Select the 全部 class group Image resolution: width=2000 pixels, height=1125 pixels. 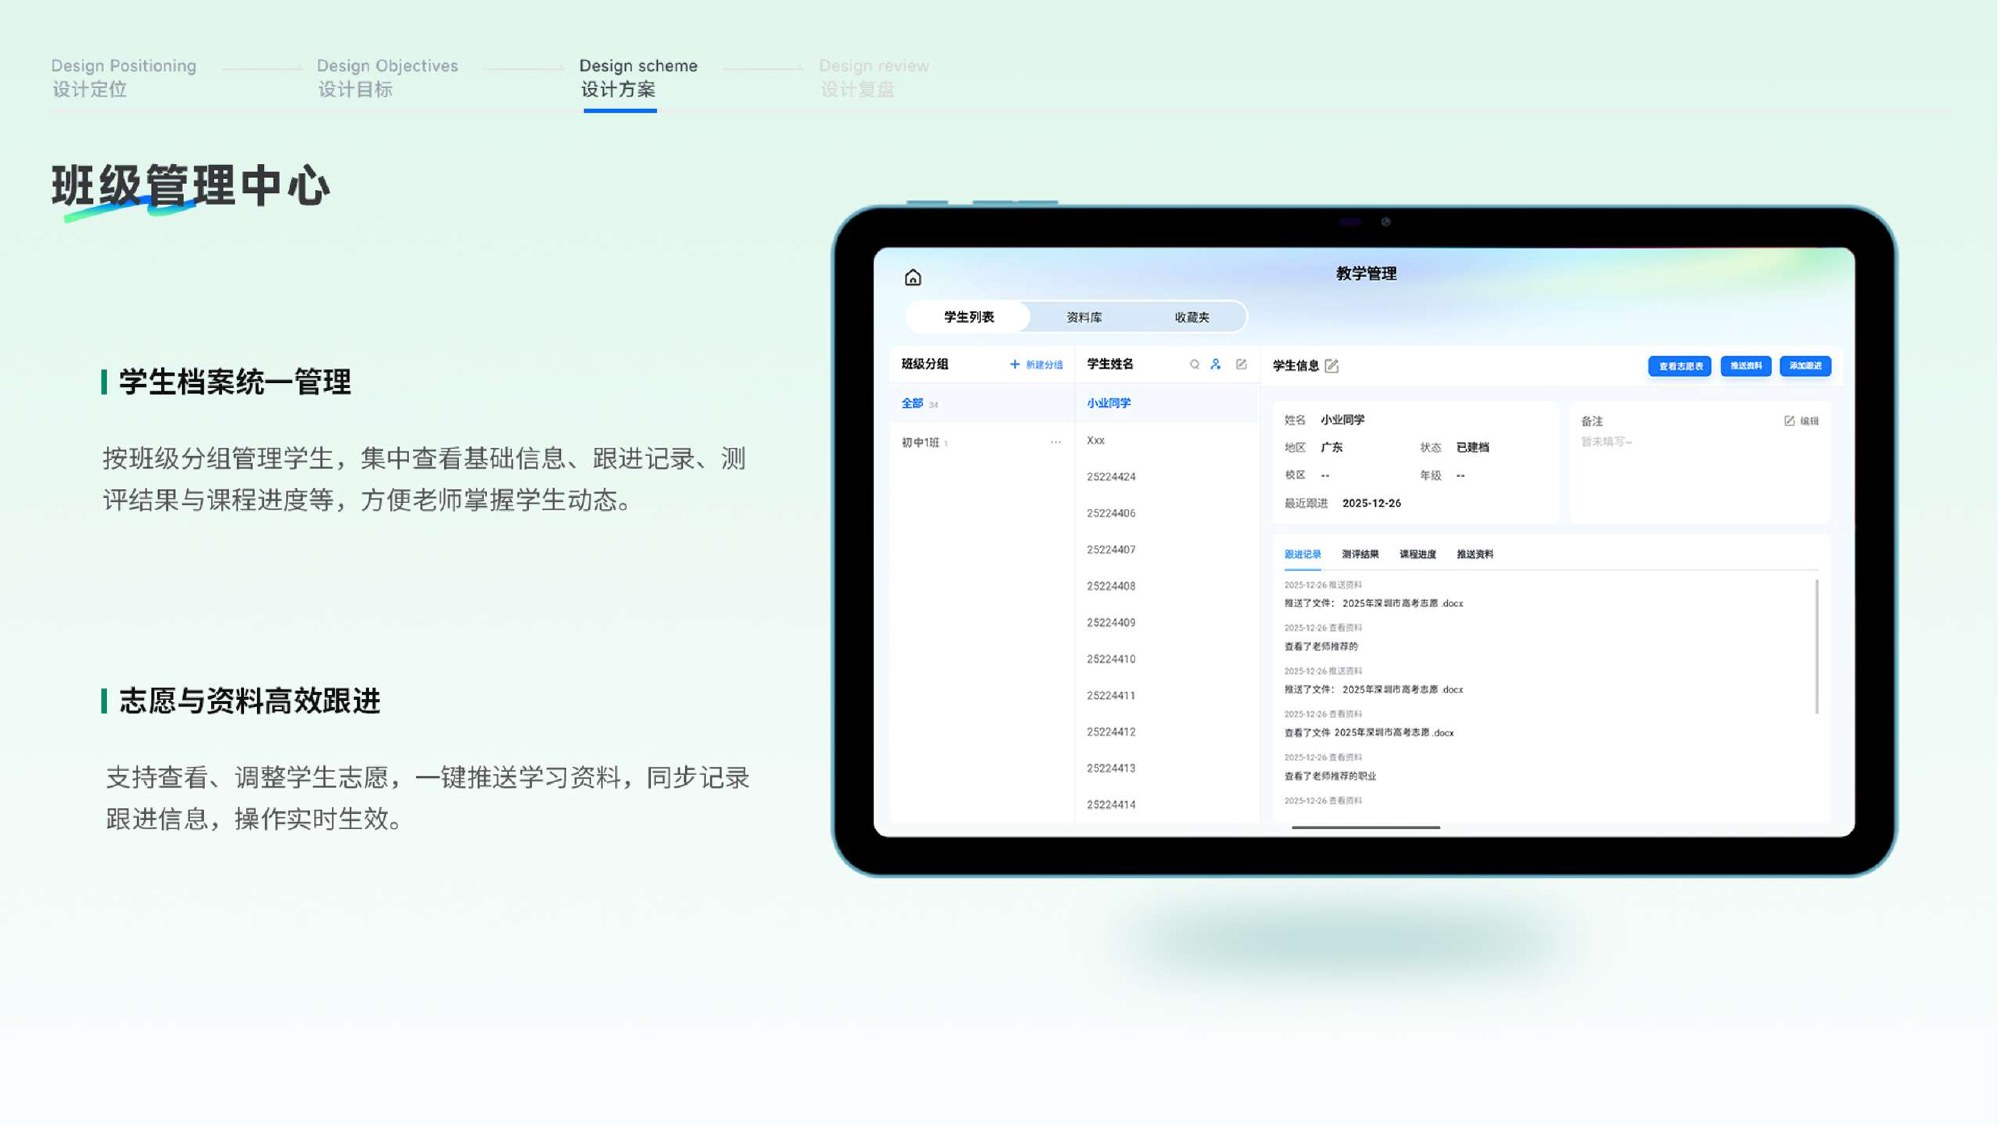click(981, 404)
